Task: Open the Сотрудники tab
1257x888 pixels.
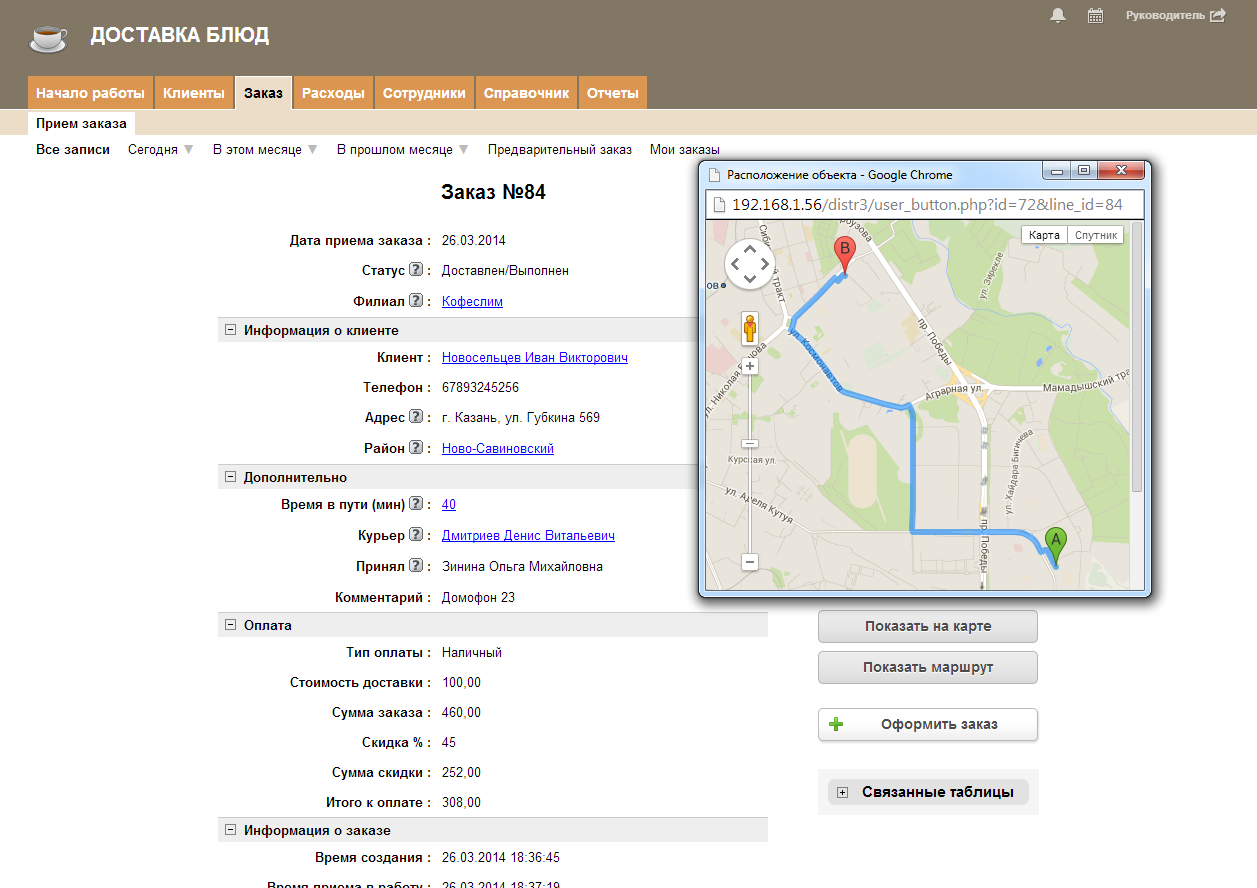Action: click(424, 93)
